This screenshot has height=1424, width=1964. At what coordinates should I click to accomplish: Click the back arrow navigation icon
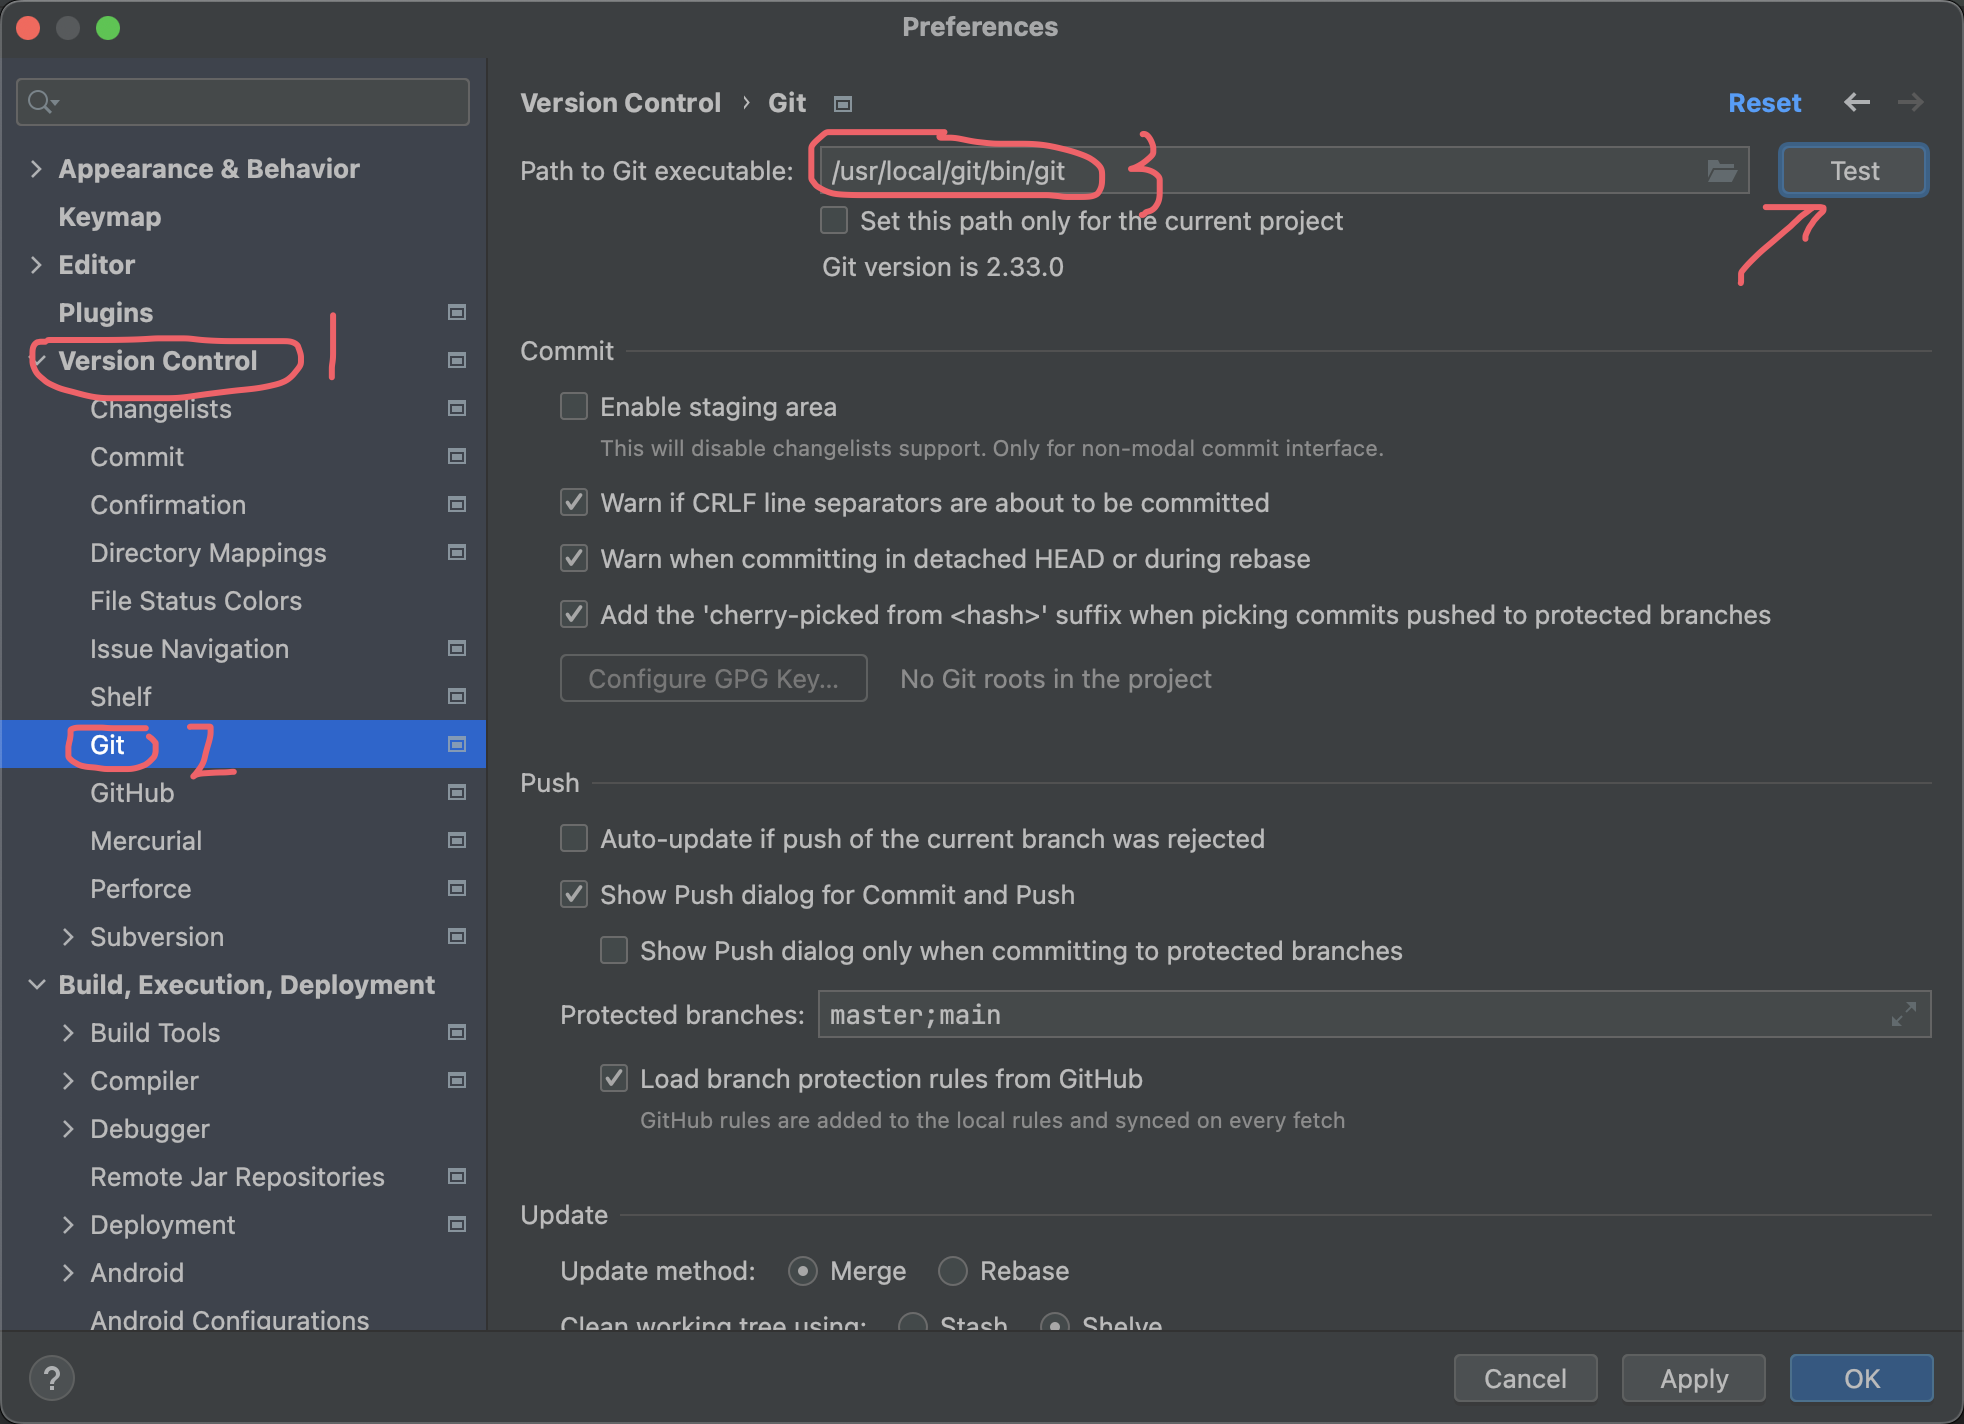coord(1857,102)
